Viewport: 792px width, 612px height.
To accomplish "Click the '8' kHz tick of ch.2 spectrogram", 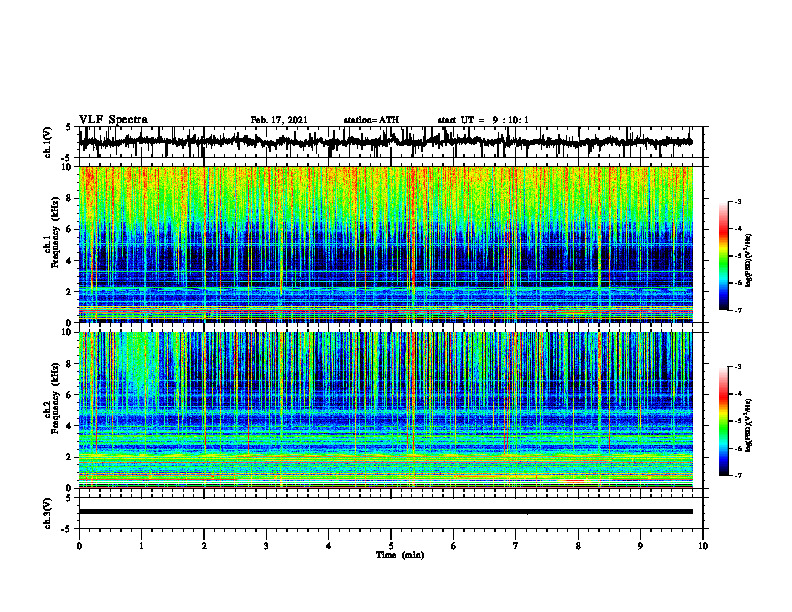I will tap(71, 364).
